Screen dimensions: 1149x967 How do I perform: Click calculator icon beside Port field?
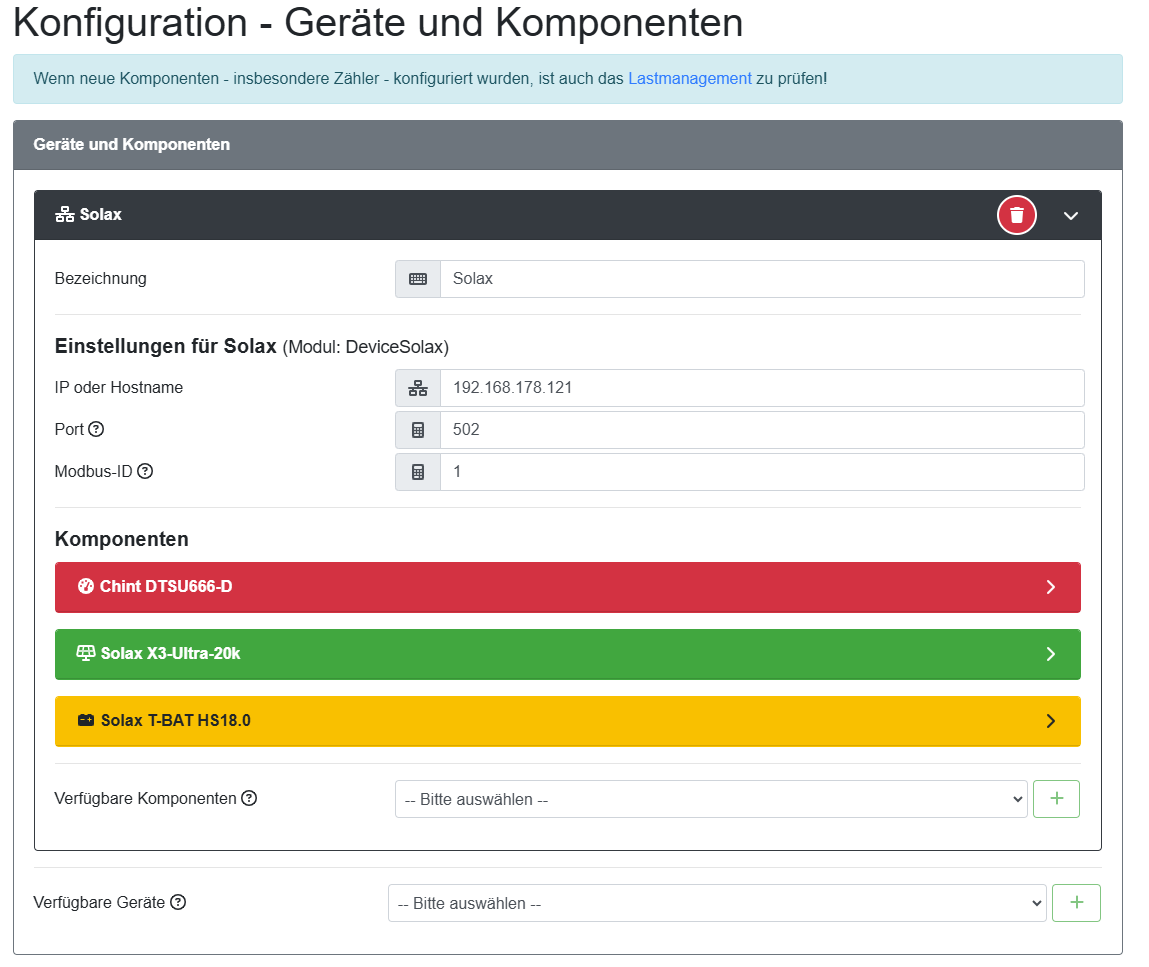pos(418,430)
